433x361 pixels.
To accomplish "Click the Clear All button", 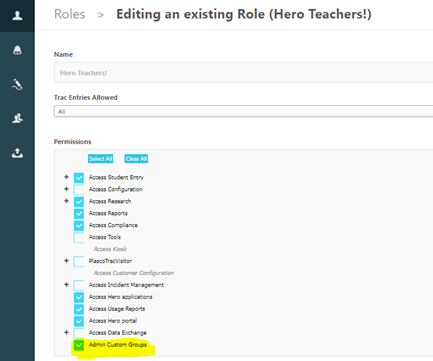I will click(x=136, y=159).
